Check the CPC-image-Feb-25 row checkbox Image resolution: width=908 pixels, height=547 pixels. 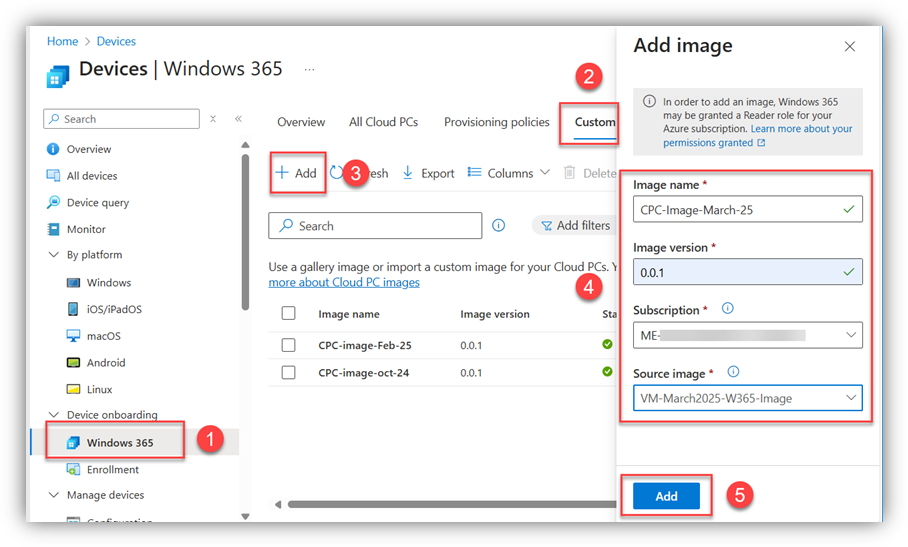[288, 345]
